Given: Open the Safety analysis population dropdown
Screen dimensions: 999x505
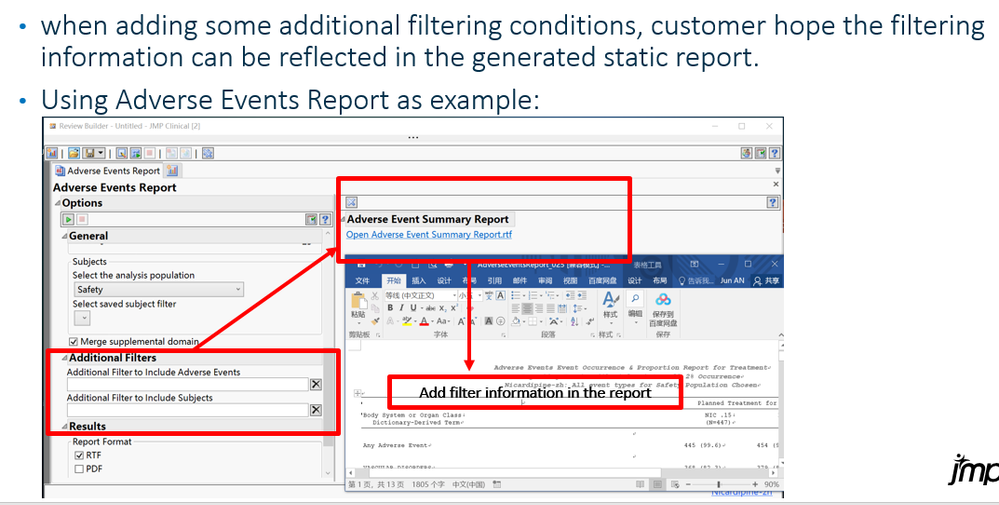Looking at the screenshot, I should pos(158,289).
